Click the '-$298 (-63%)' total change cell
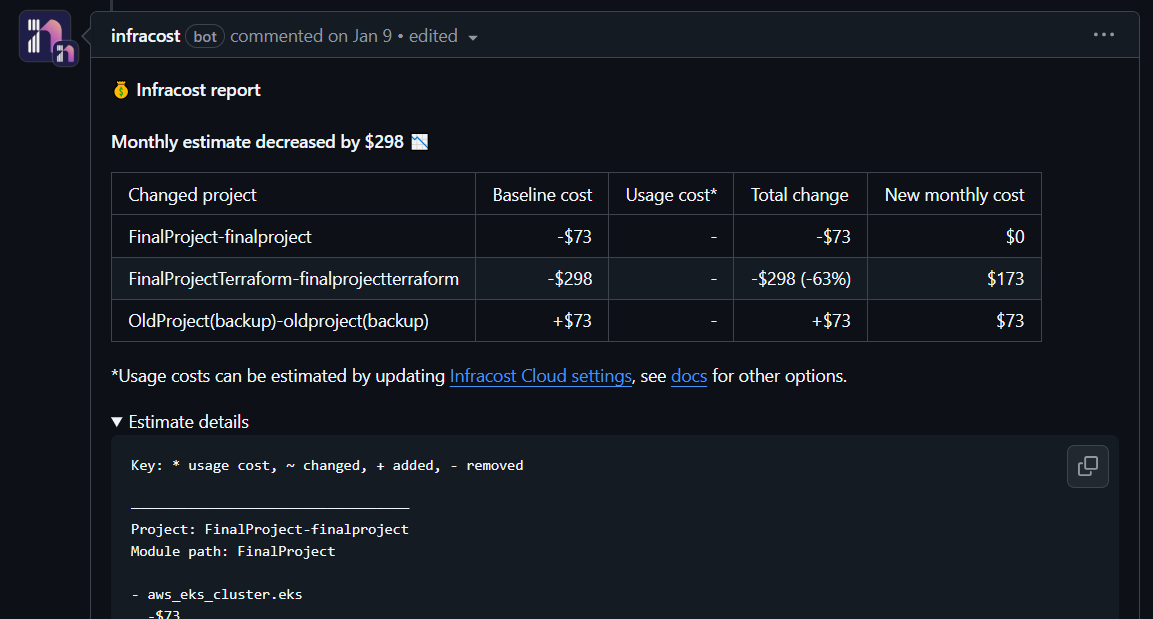Screen dimensions: 1153x619 coord(800,279)
